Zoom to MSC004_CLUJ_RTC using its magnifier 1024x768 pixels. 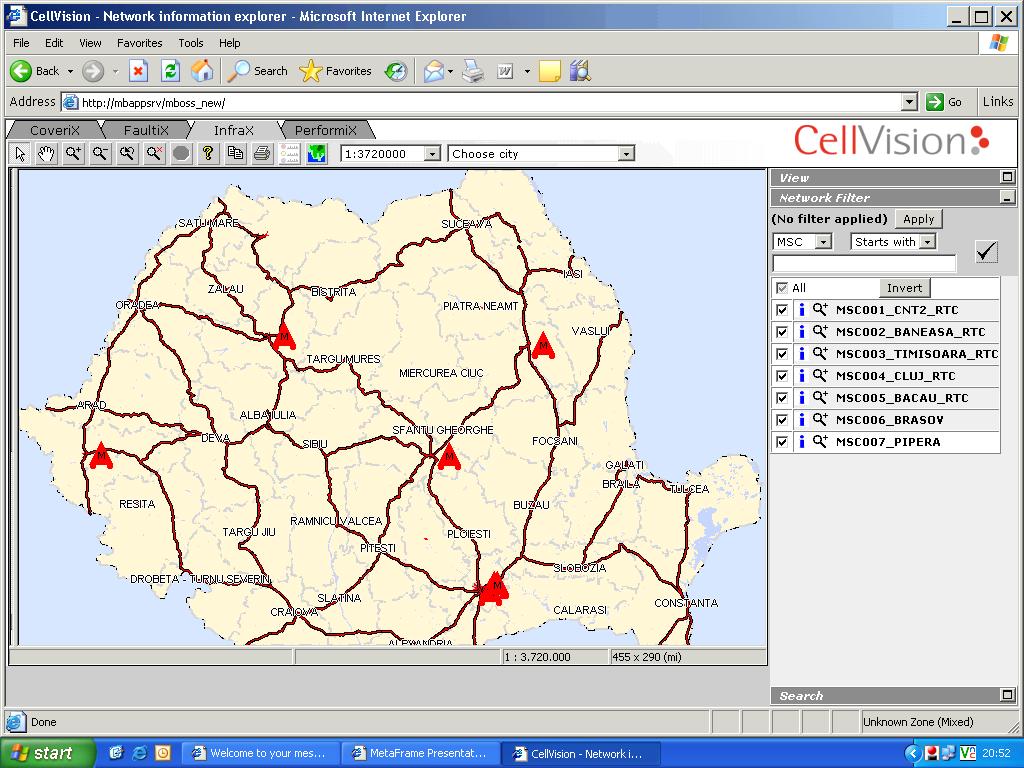click(x=820, y=376)
